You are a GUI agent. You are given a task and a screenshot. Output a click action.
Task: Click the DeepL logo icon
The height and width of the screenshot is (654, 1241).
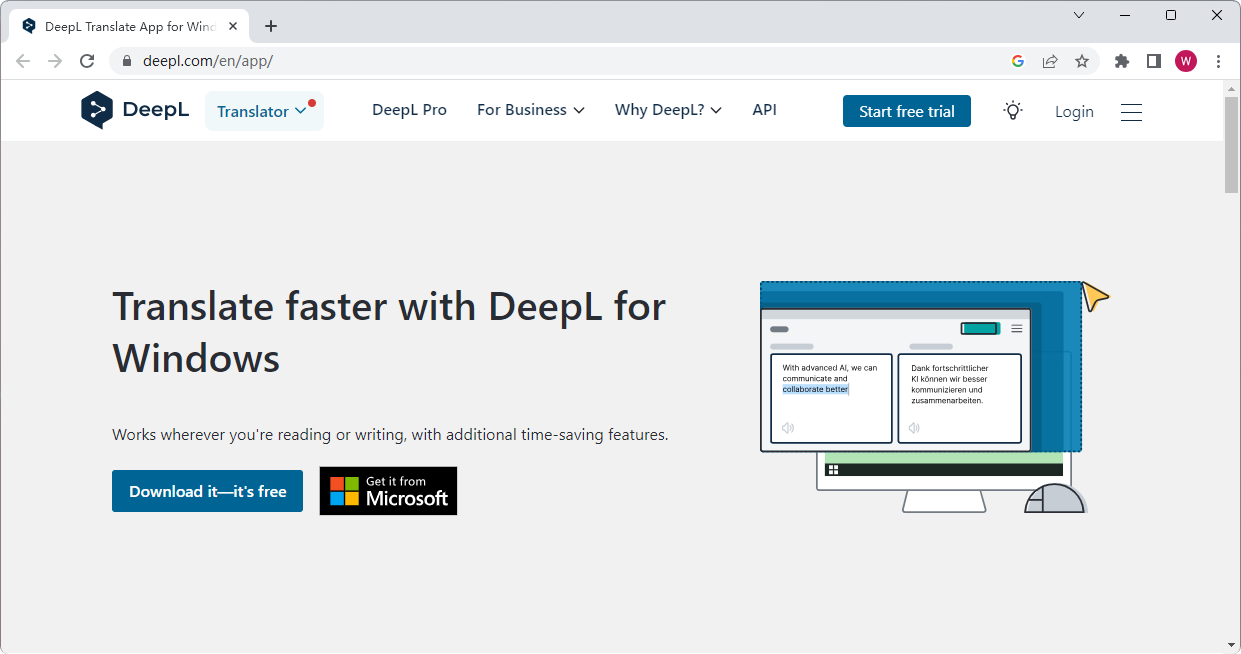coord(97,110)
